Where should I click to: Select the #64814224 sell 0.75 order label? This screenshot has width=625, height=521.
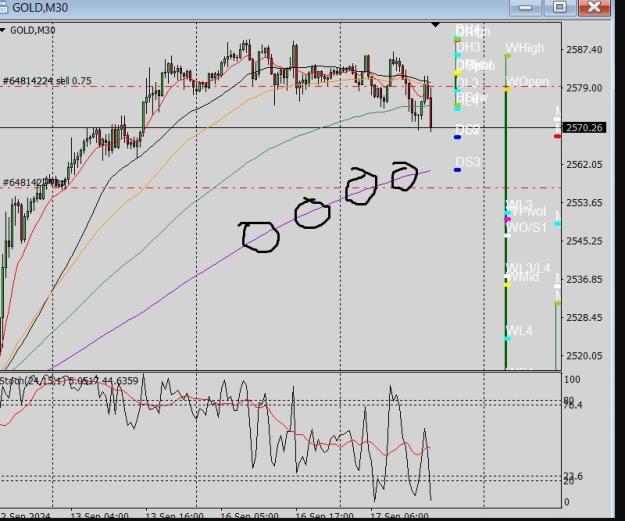(x=47, y=81)
